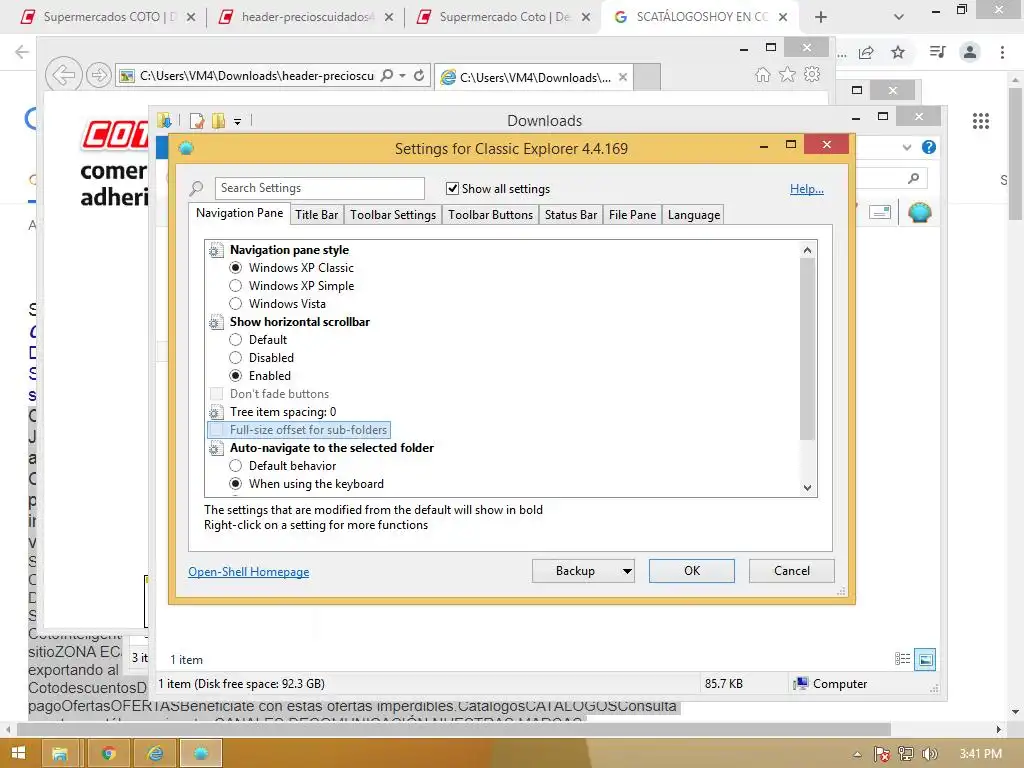1024x768 pixels.
Task: Click Internet Explorer forward arrow button
Action: [99, 76]
